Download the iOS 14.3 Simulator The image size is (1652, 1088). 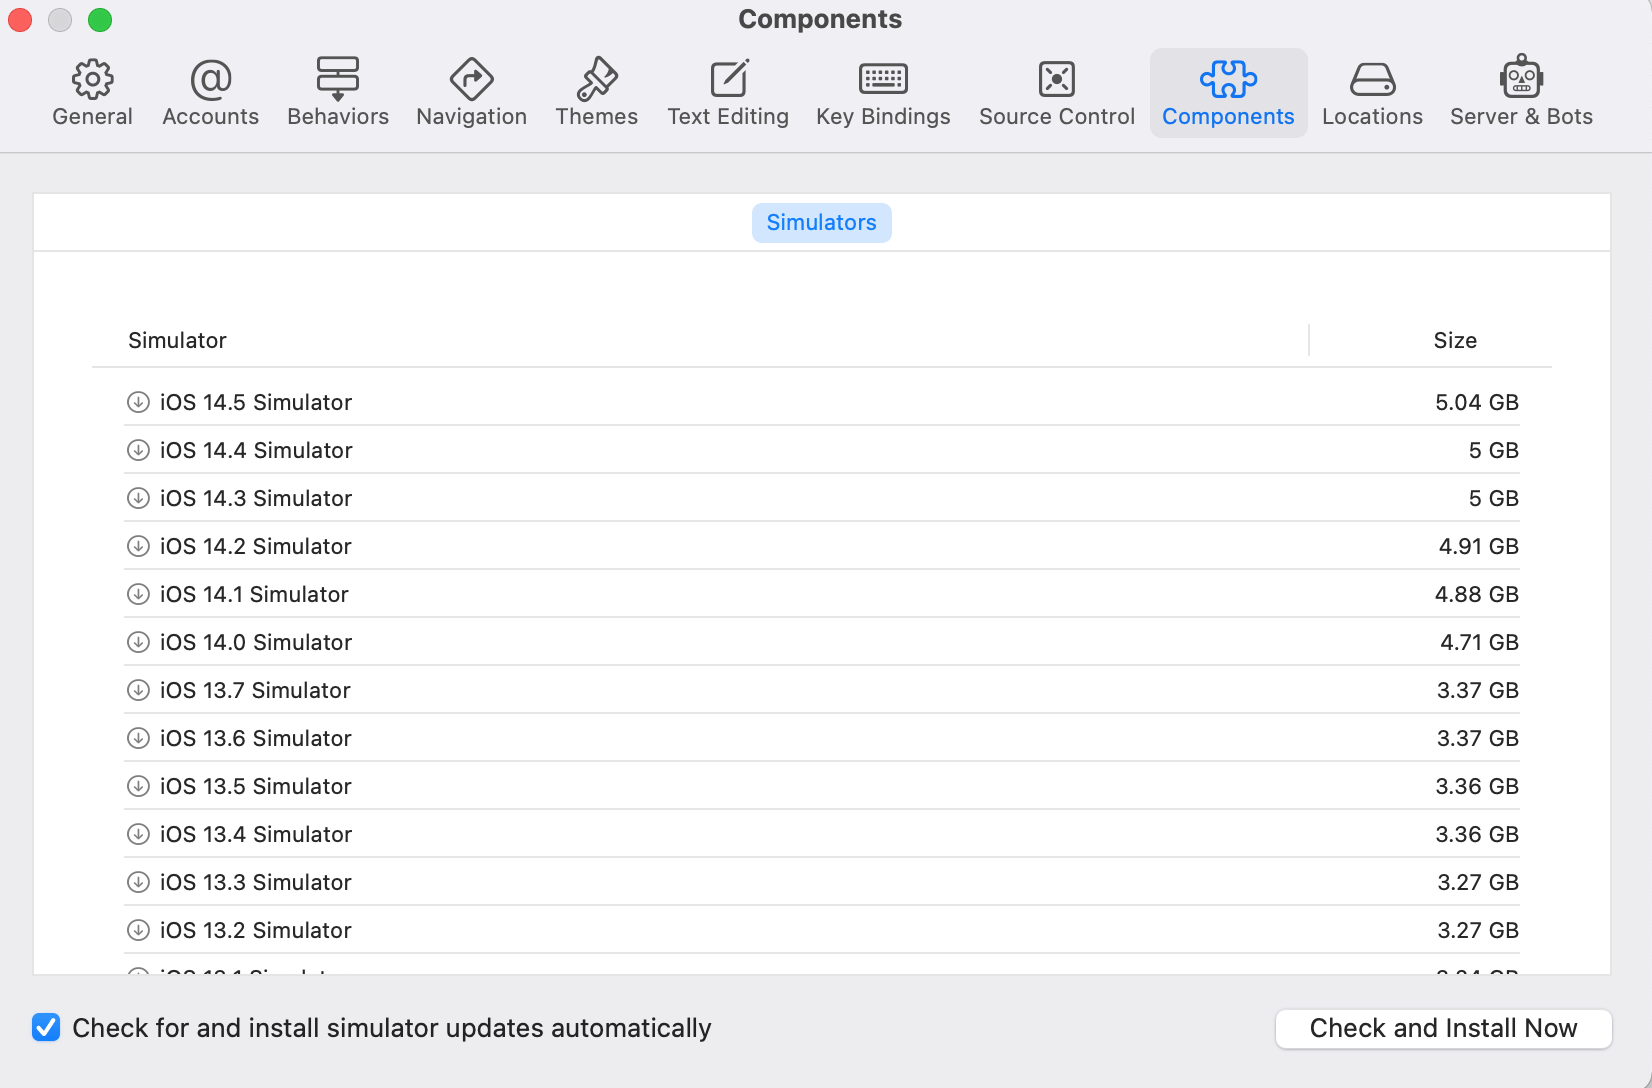(138, 498)
